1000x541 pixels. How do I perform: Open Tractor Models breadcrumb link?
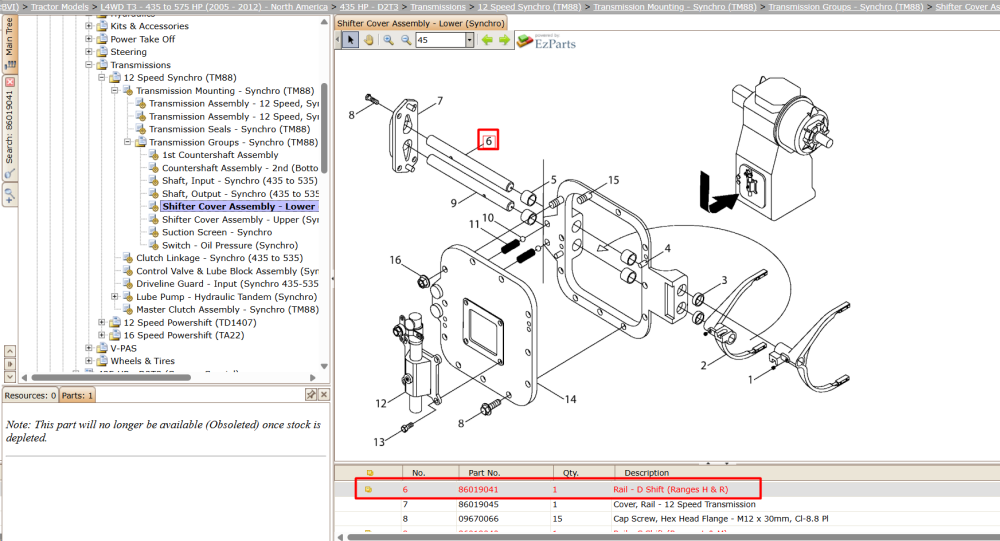click(x=60, y=6)
